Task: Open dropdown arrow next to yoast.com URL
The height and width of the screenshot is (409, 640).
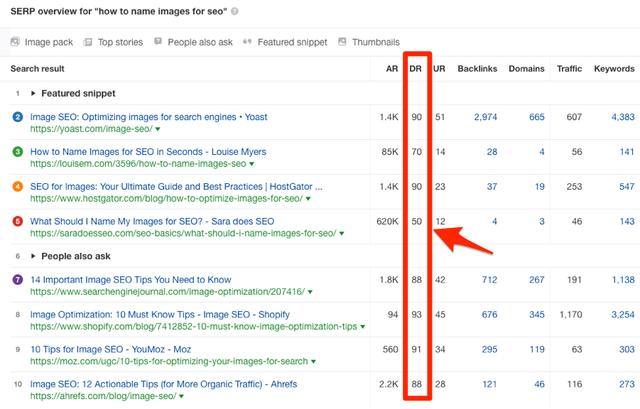Action: pyautogui.click(x=158, y=129)
